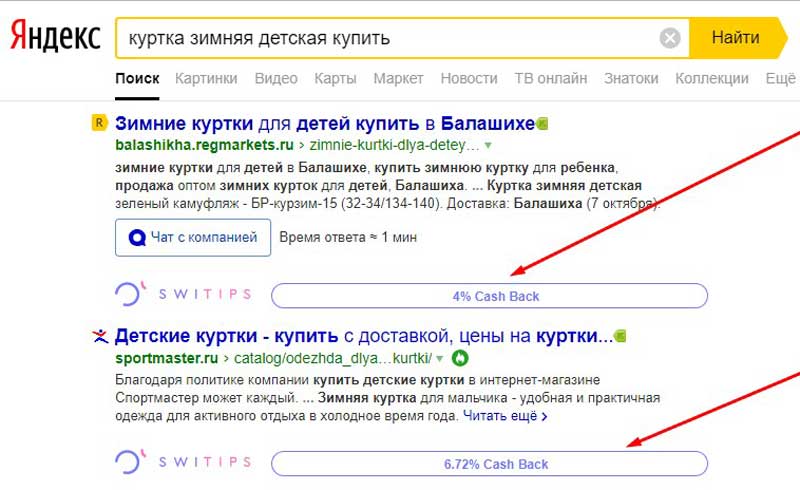This screenshot has width=800, height=490.
Task: Open balashikha.regmarkets.ru domain link
Action: point(205,145)
